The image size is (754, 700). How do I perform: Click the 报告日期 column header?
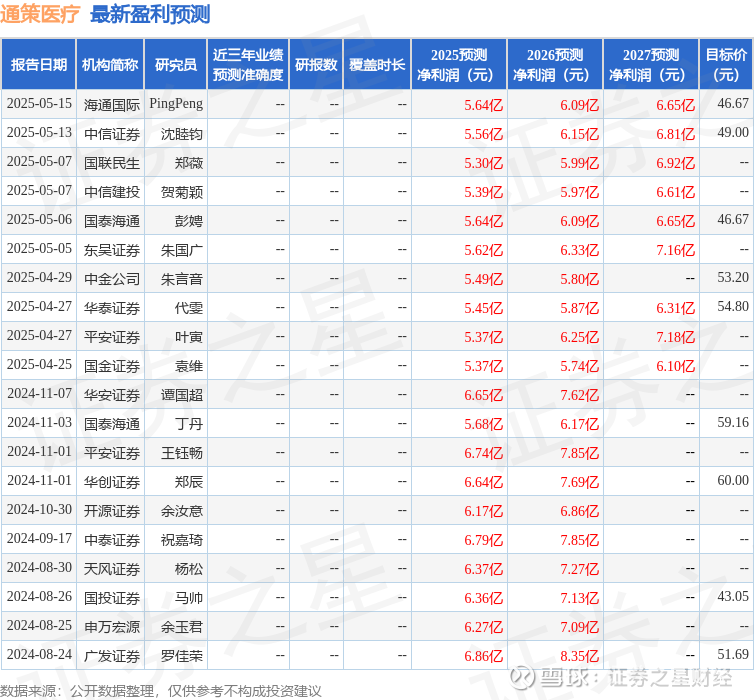pos(38,64)
